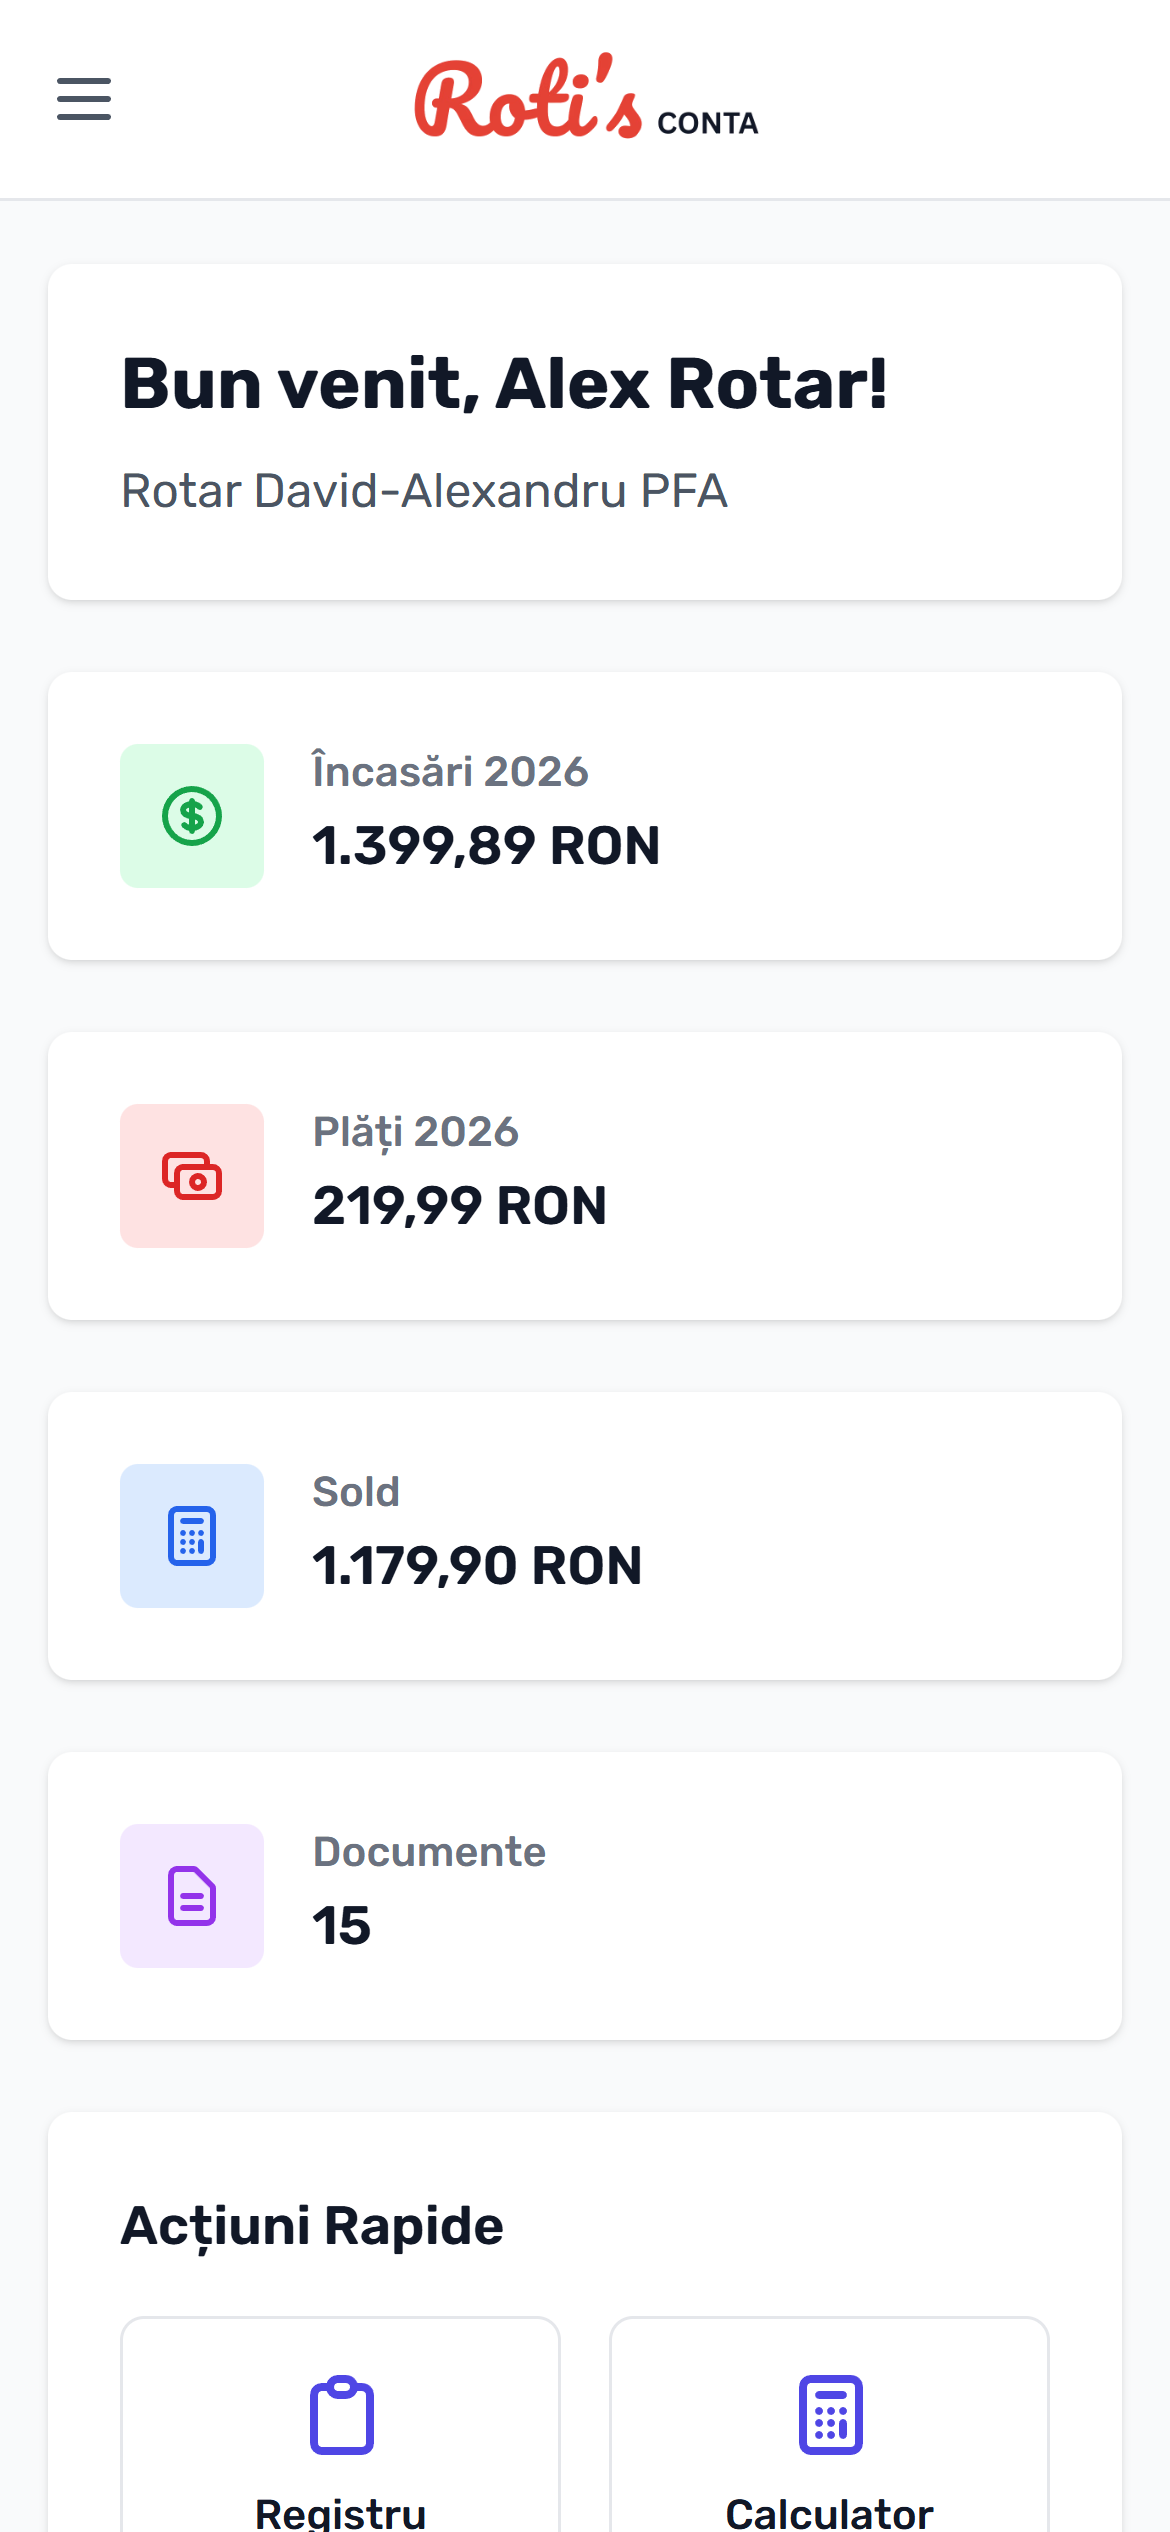Screen dimensions: 1170x2532
Task: Open the Registru quick action
Action: click(341, 2460)
